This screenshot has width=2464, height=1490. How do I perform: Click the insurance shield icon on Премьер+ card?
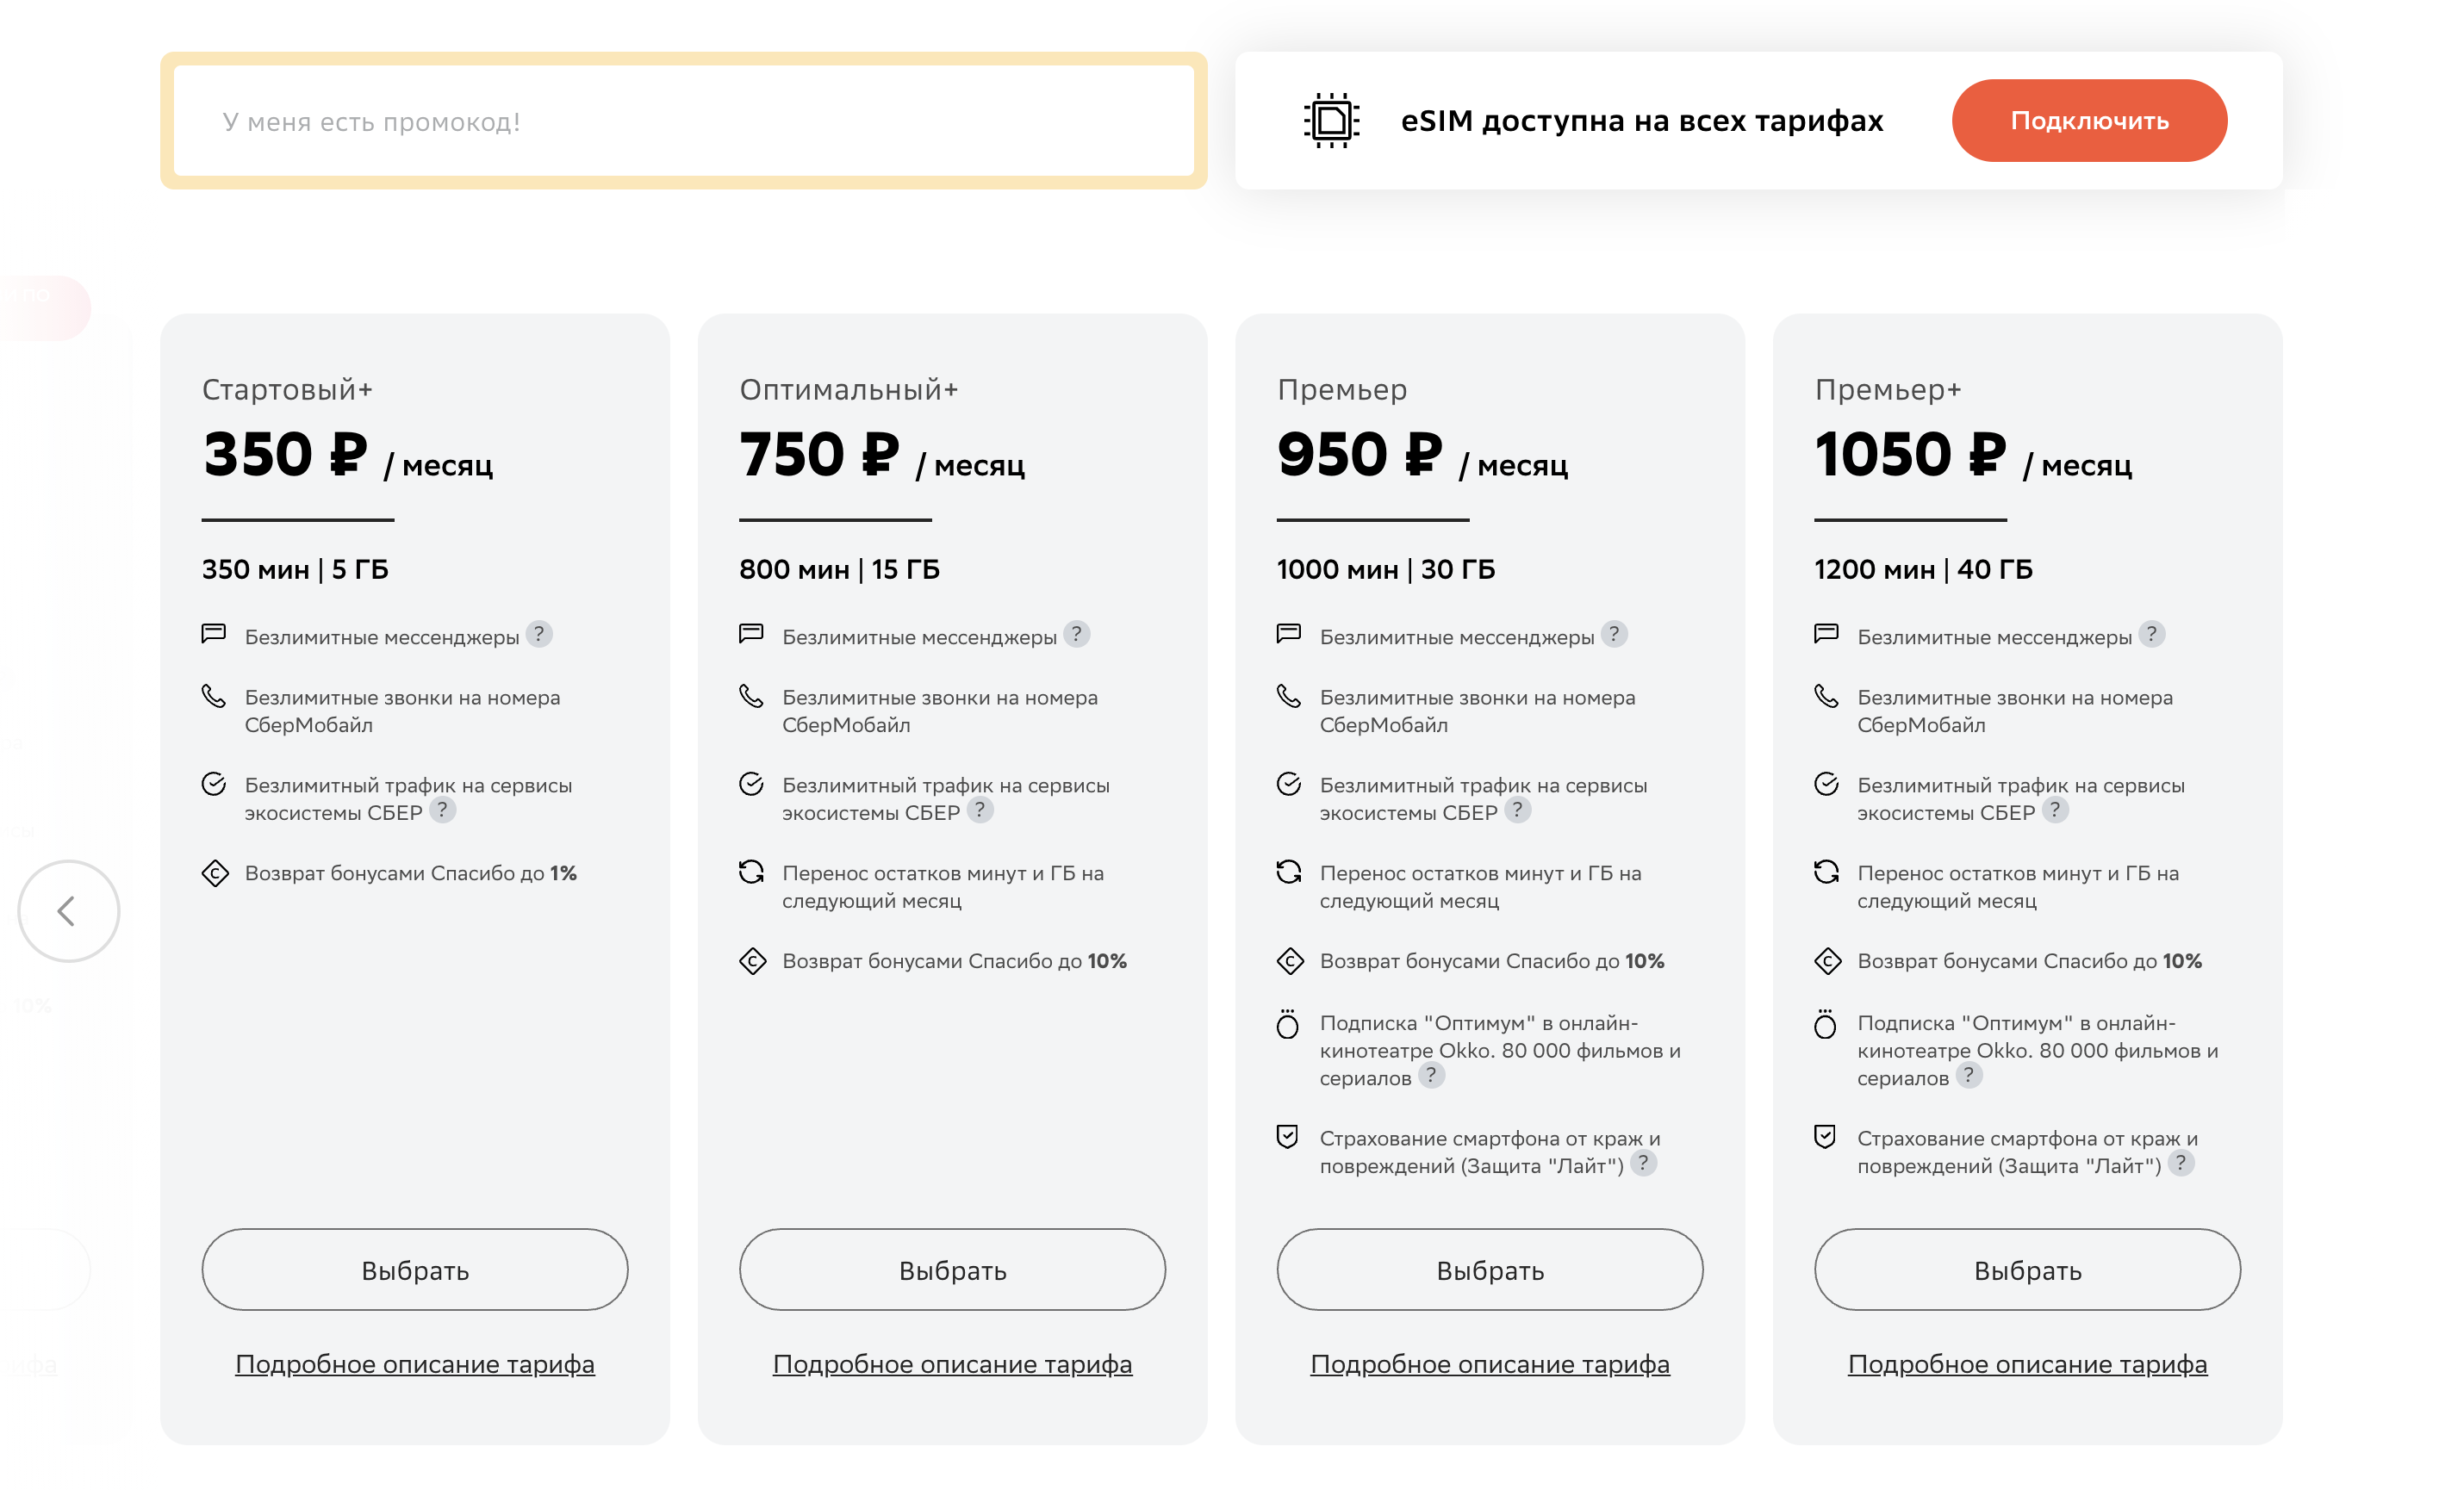pyautogui.click(x=1827, y=1137)
